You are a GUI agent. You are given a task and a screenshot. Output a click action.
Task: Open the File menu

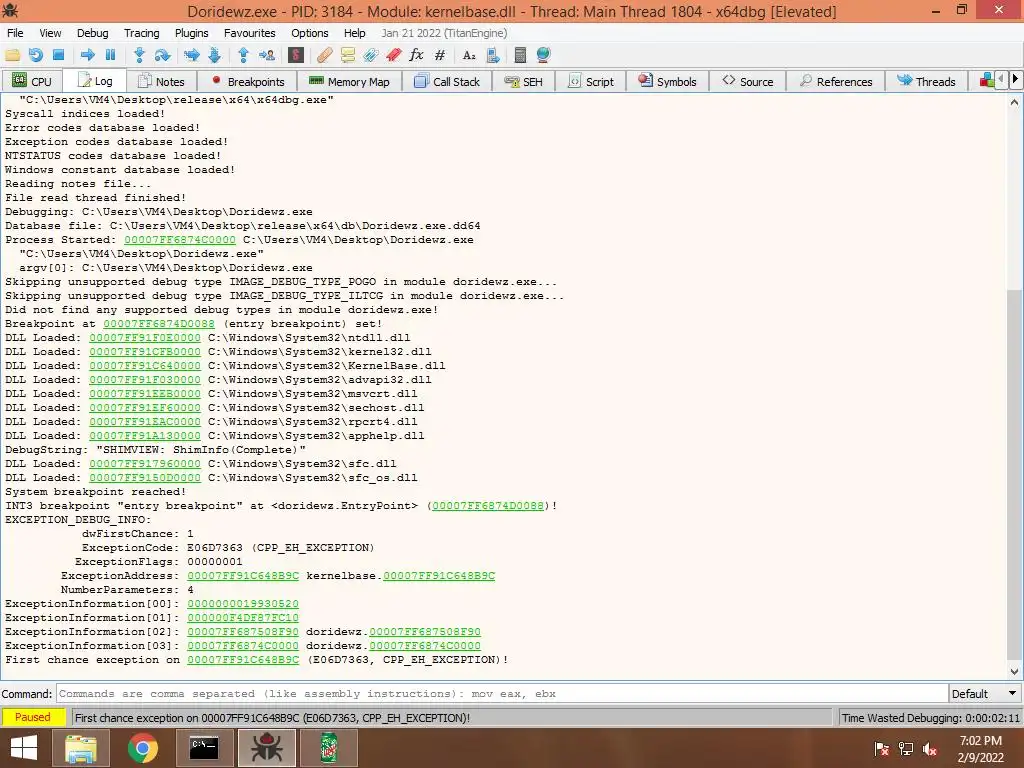[x=15, y=33]
